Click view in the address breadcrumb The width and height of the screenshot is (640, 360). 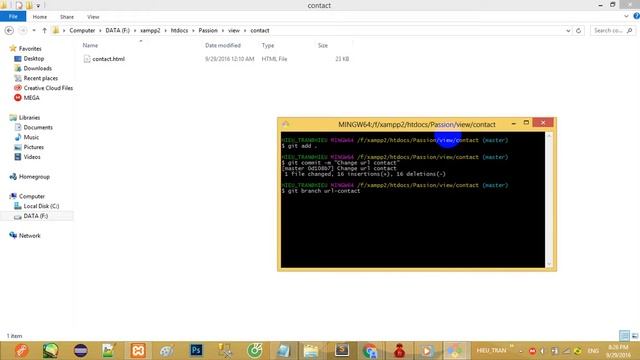(x=234, y=31)
